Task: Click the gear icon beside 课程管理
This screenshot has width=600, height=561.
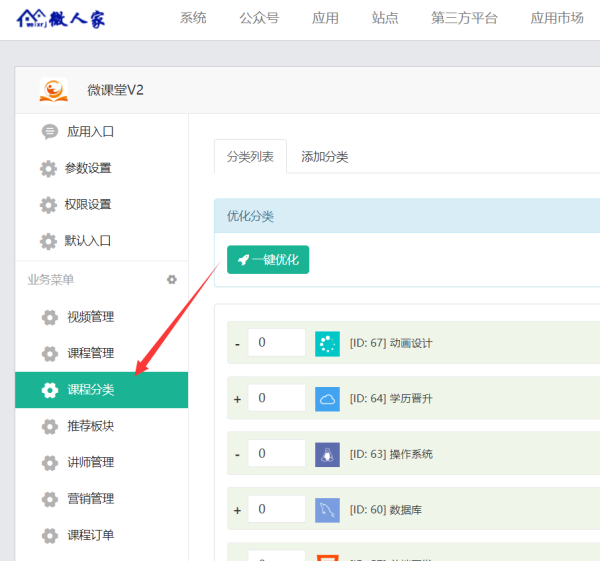Action: pos(50,354)
